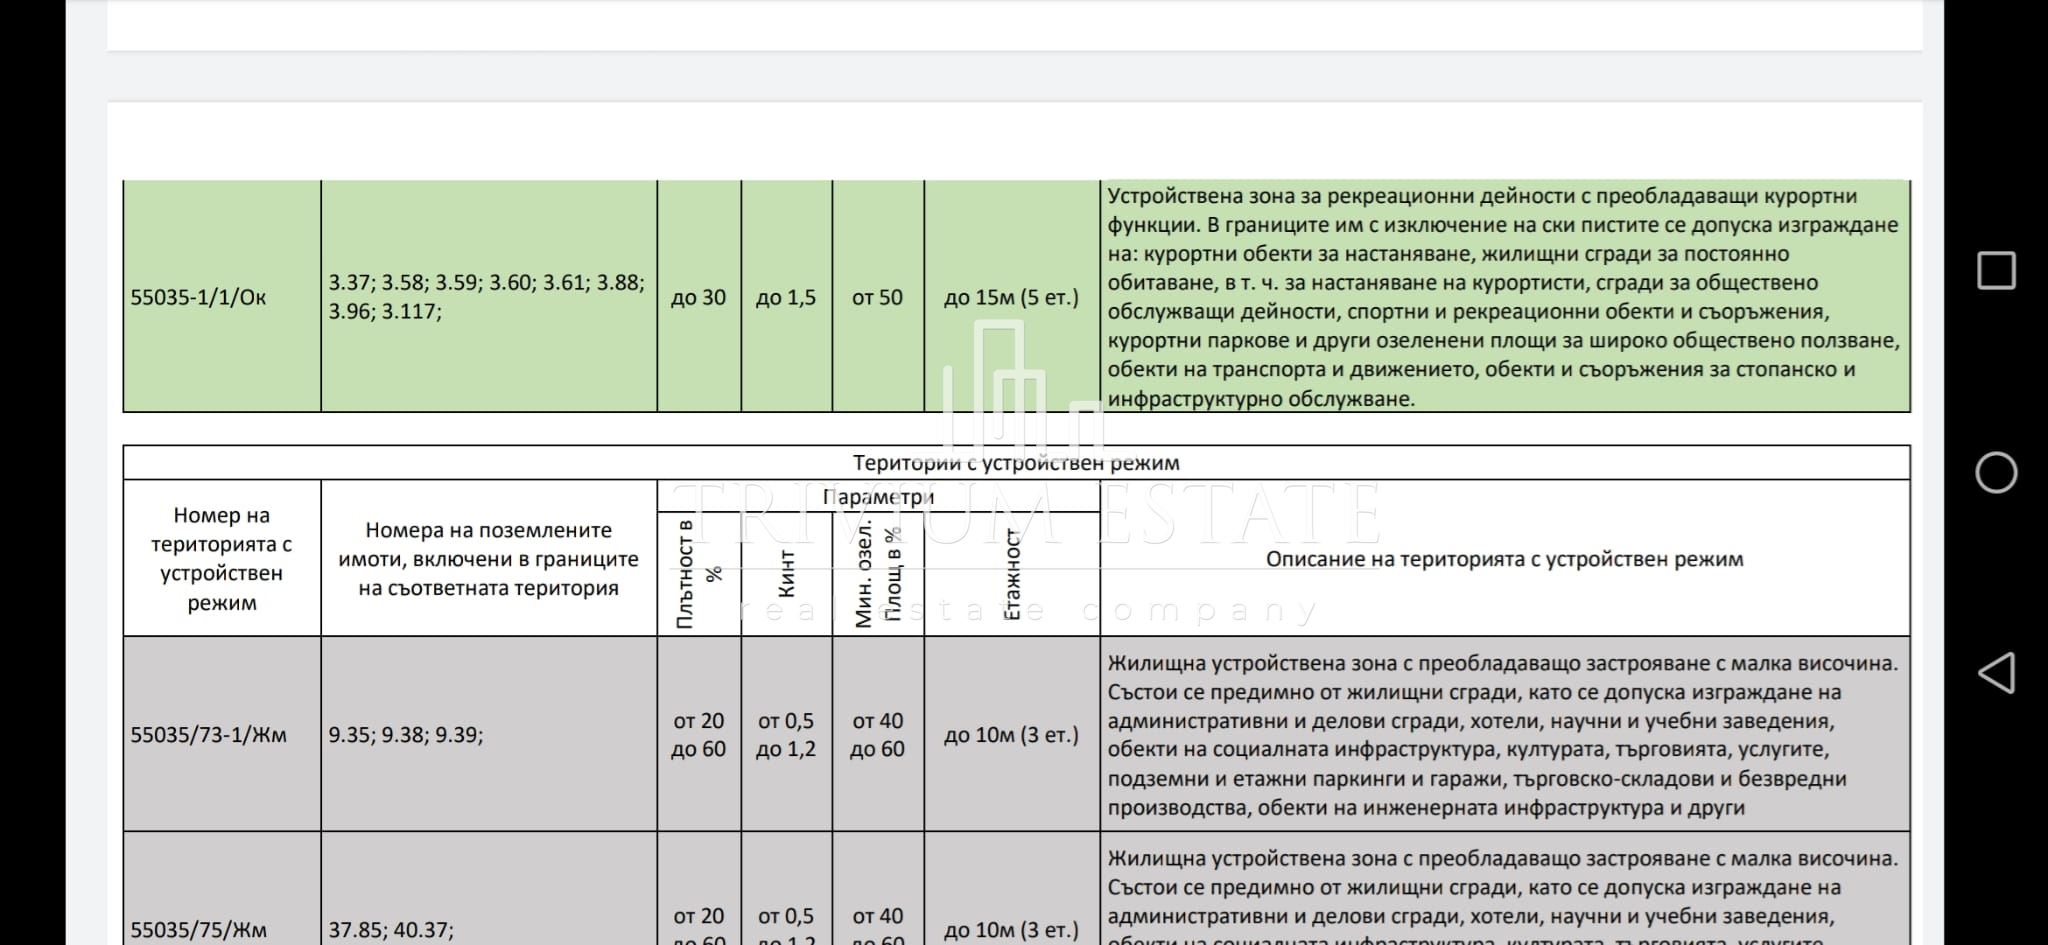Select the 'до 30' density cell

click(x=698, y=297)
